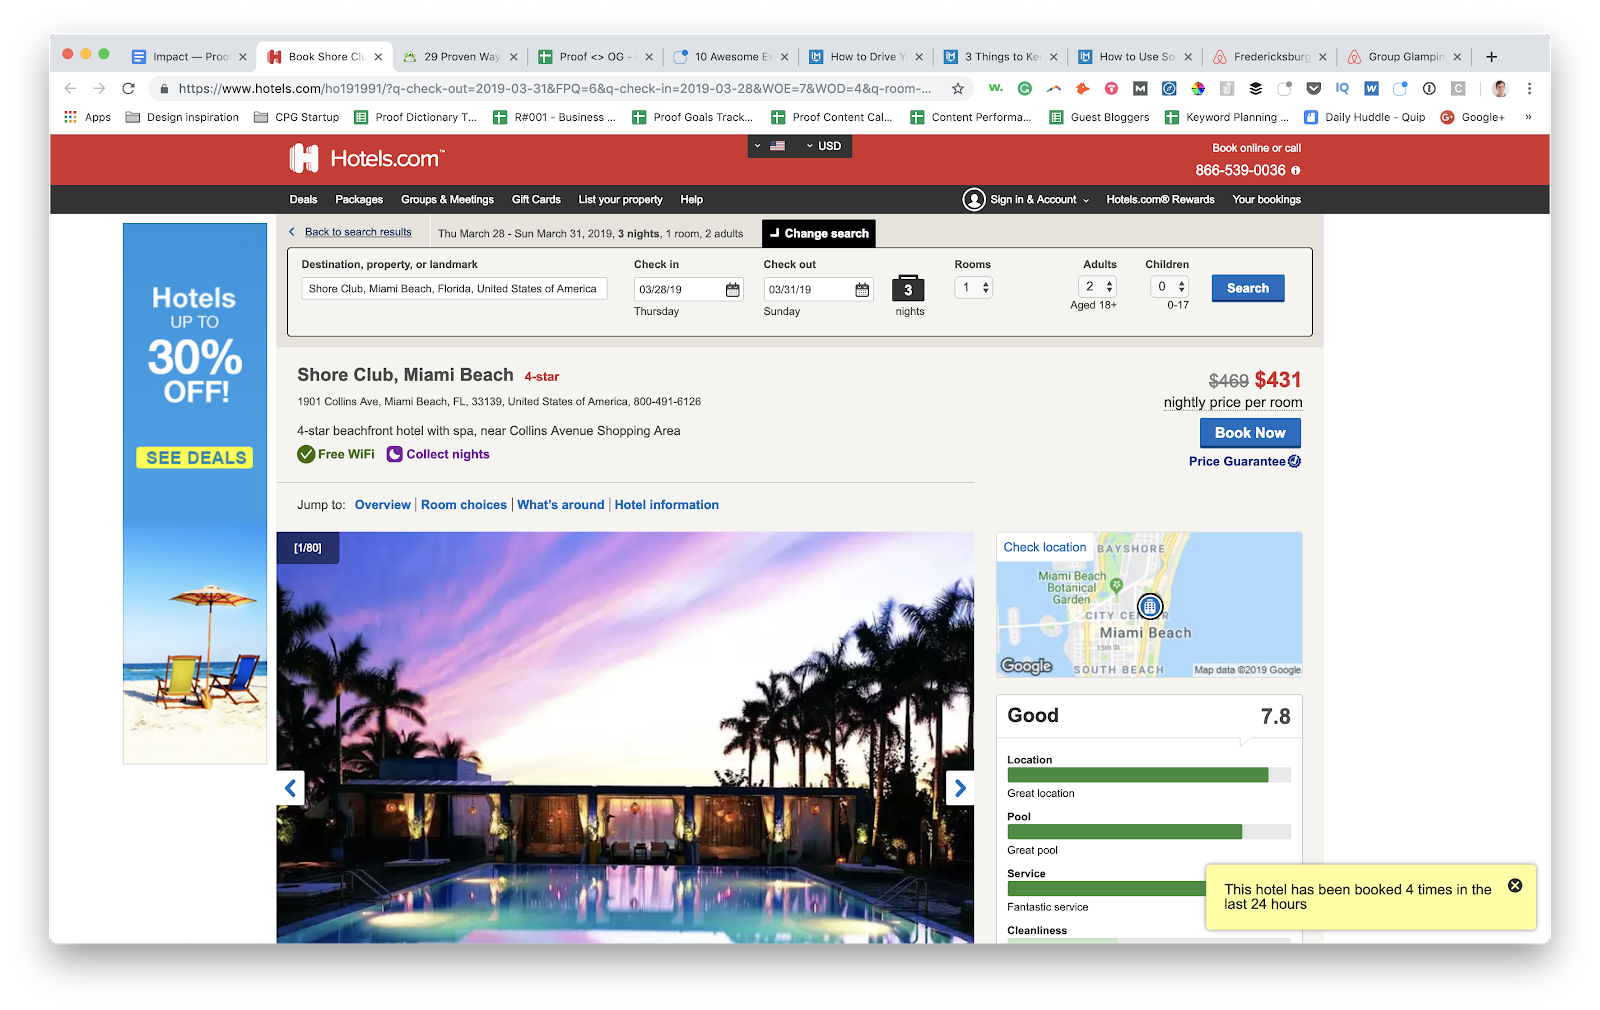This screenshot has width=1600, height=1010.
Task: Go back to search results link
Action: click(357, 232)
